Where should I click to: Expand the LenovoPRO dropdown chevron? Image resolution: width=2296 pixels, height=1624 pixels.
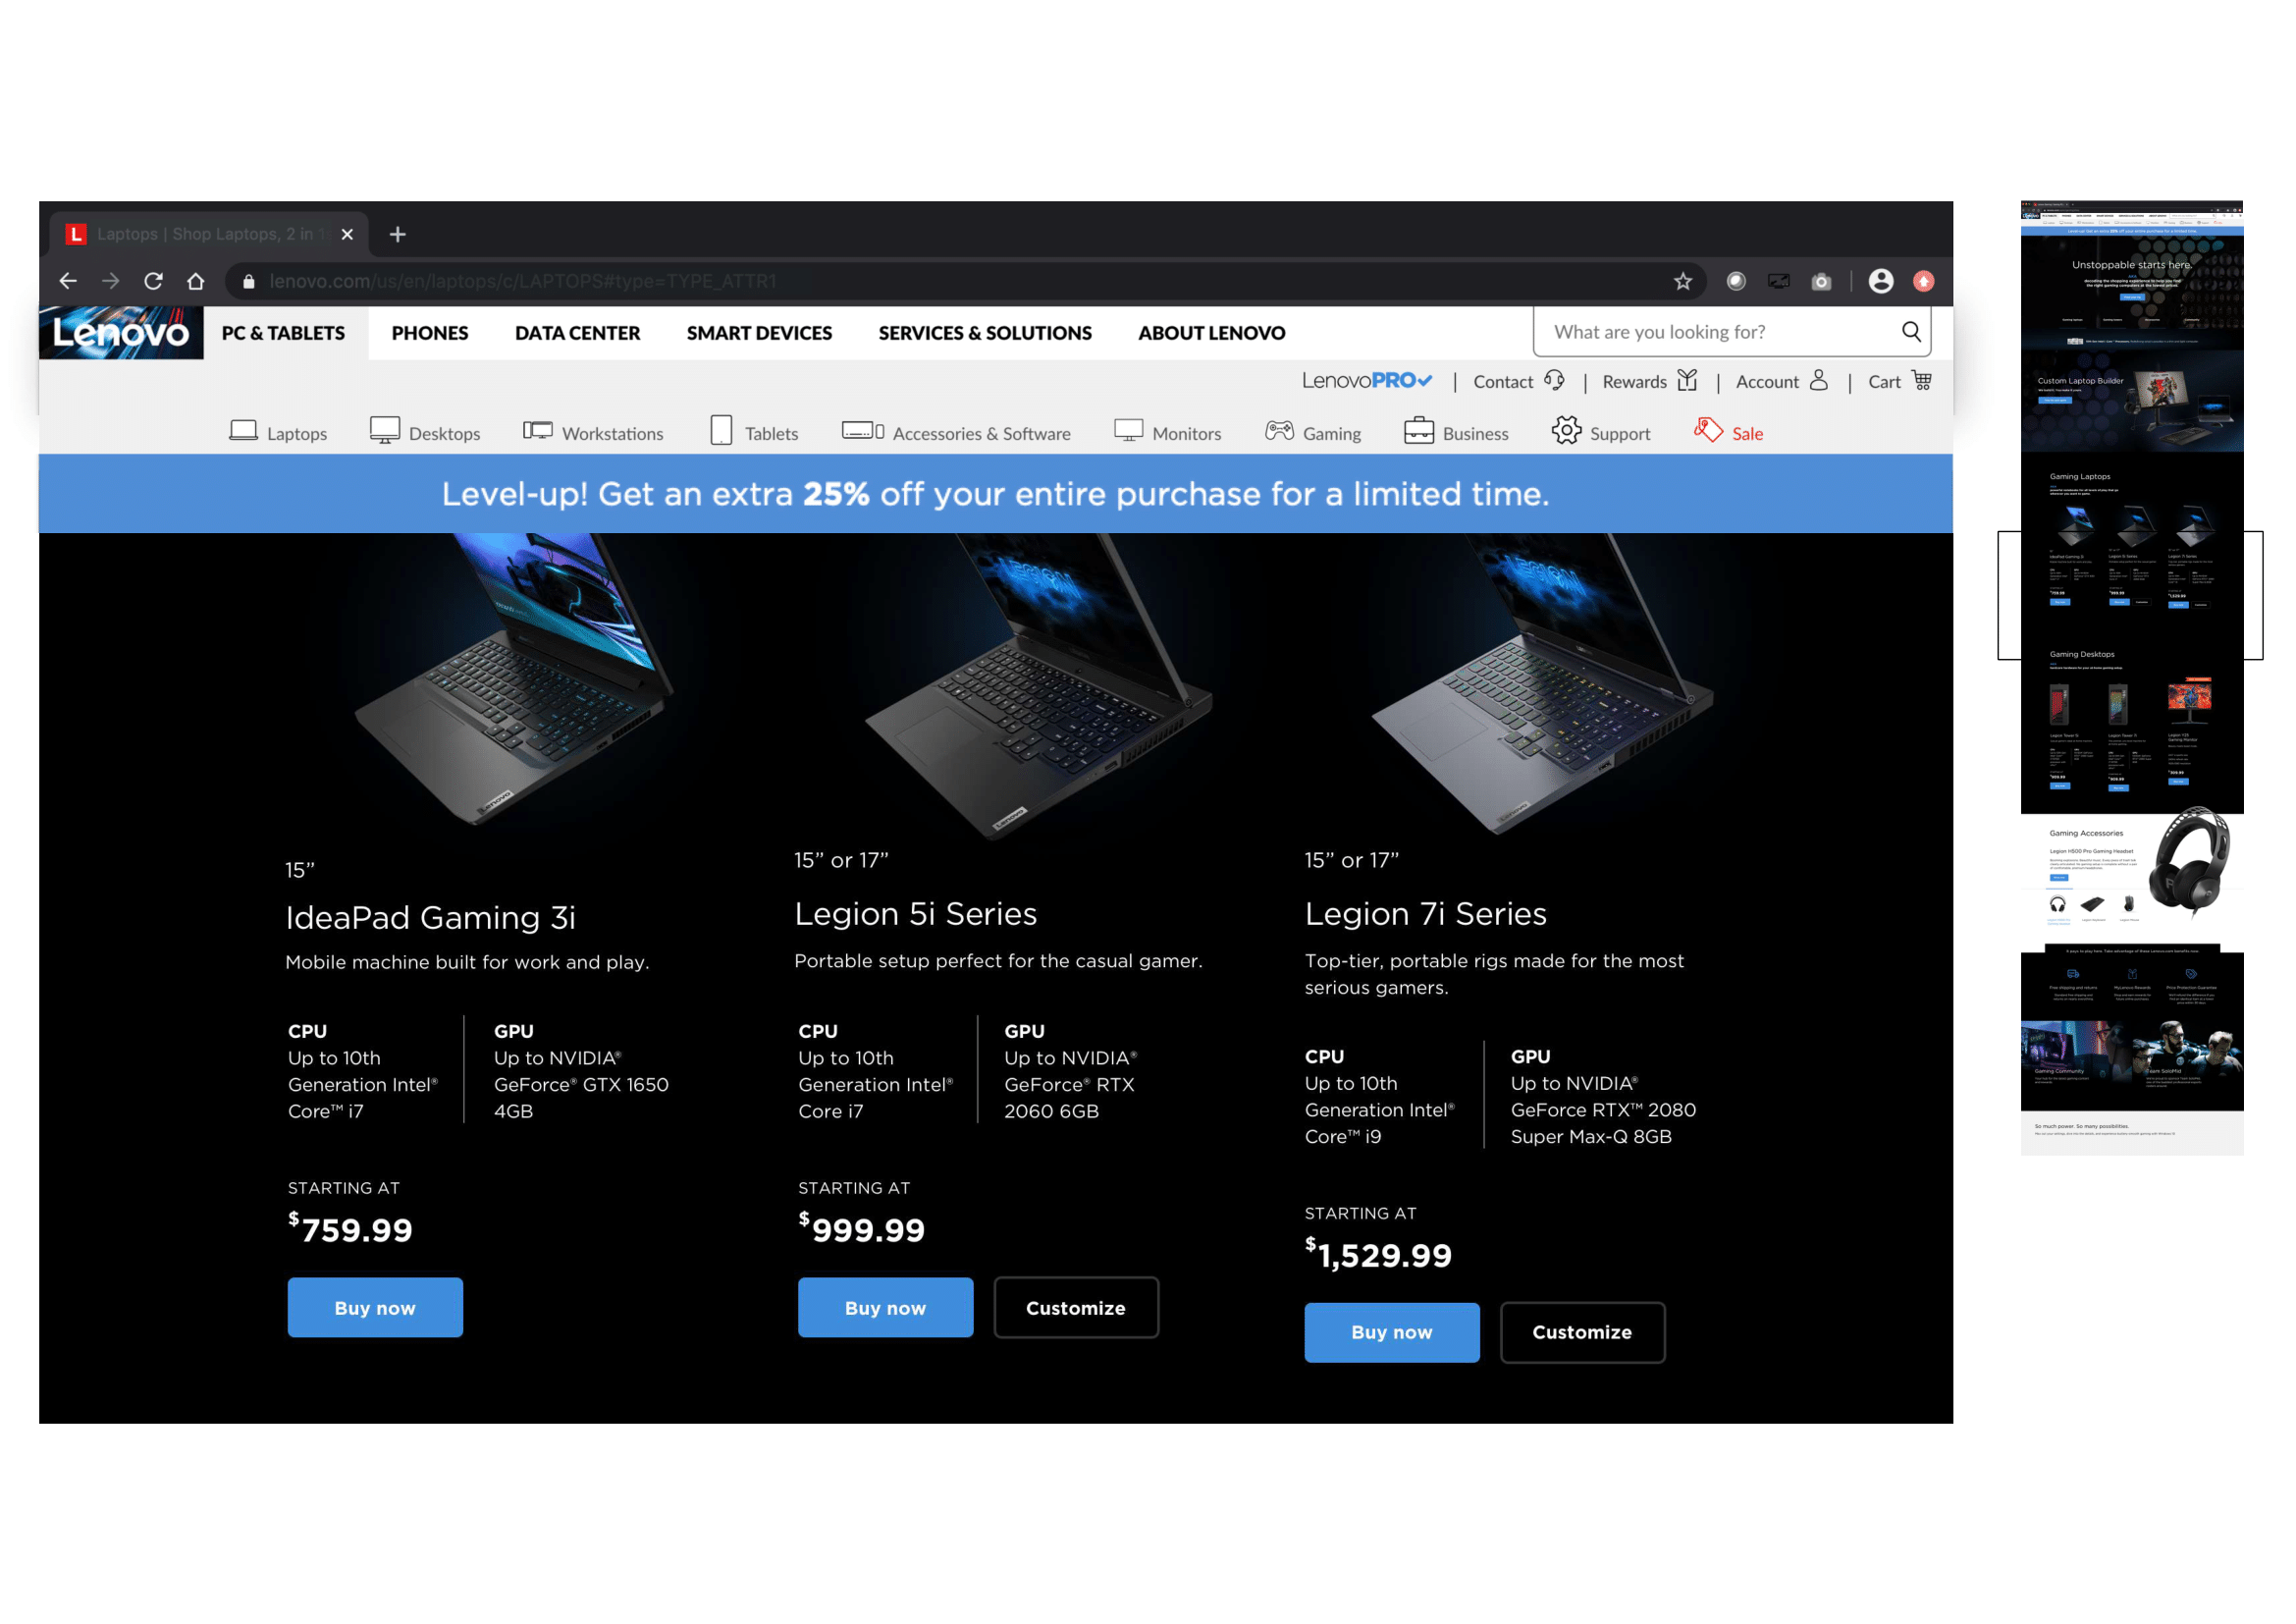click(1425, 380)
